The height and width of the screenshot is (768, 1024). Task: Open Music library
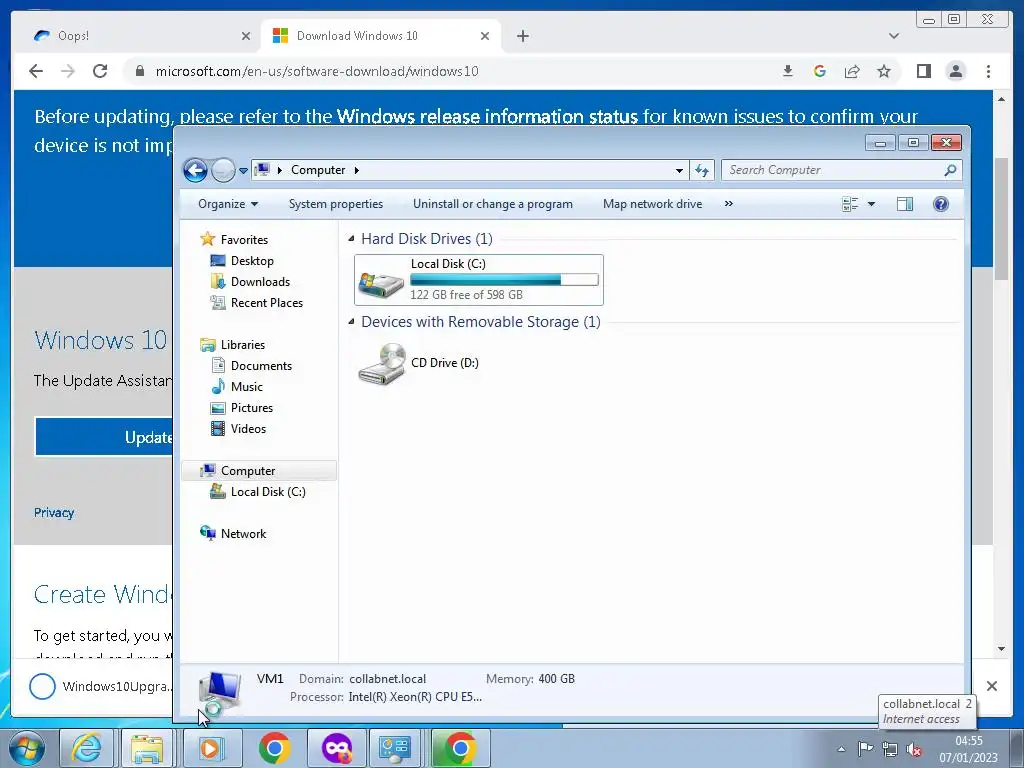[246, 387]
